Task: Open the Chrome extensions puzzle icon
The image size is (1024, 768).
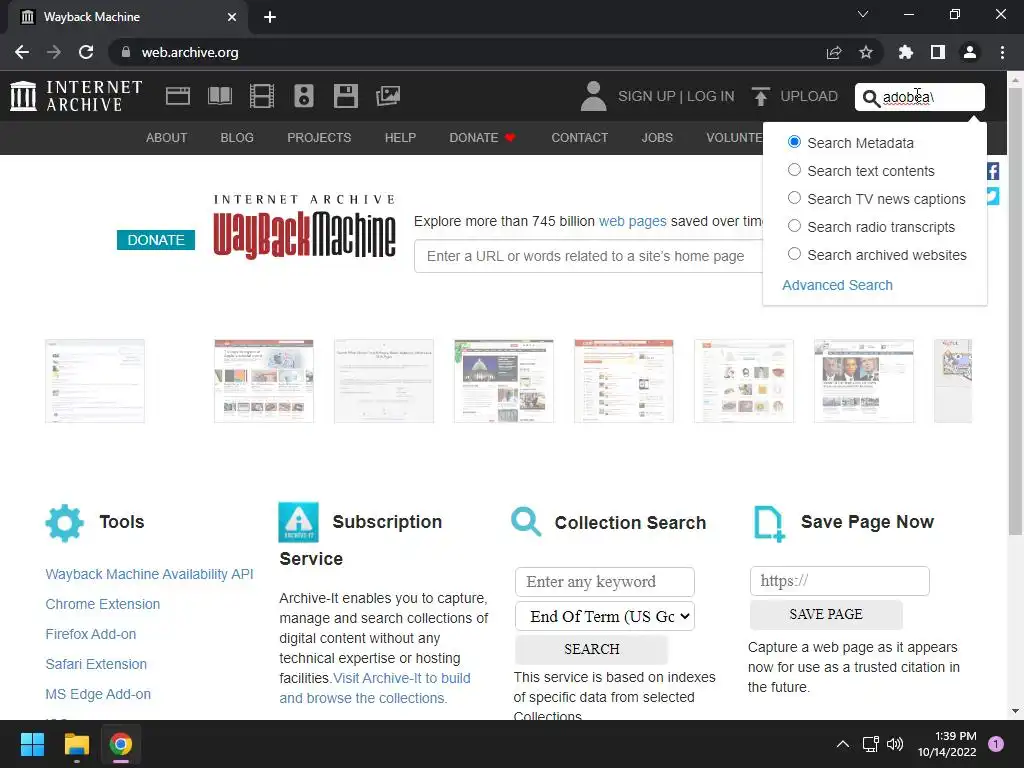Action: tap(906, 52)
